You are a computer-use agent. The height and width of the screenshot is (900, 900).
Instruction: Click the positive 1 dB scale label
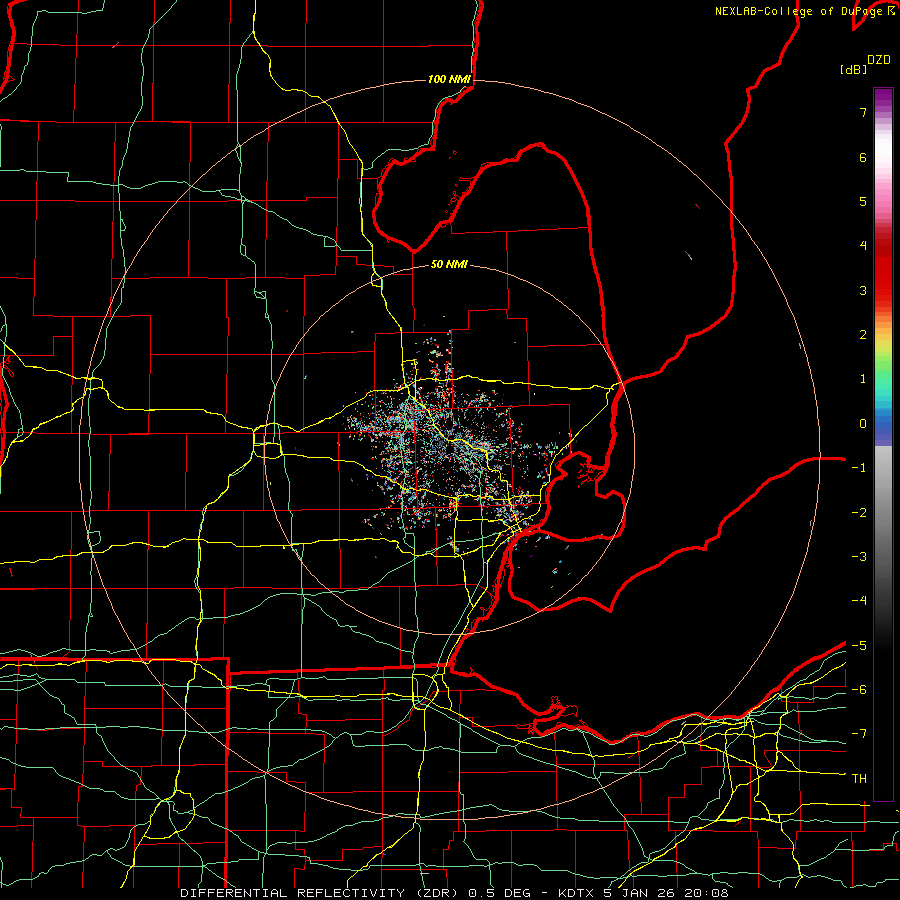(x=863, y=379)
